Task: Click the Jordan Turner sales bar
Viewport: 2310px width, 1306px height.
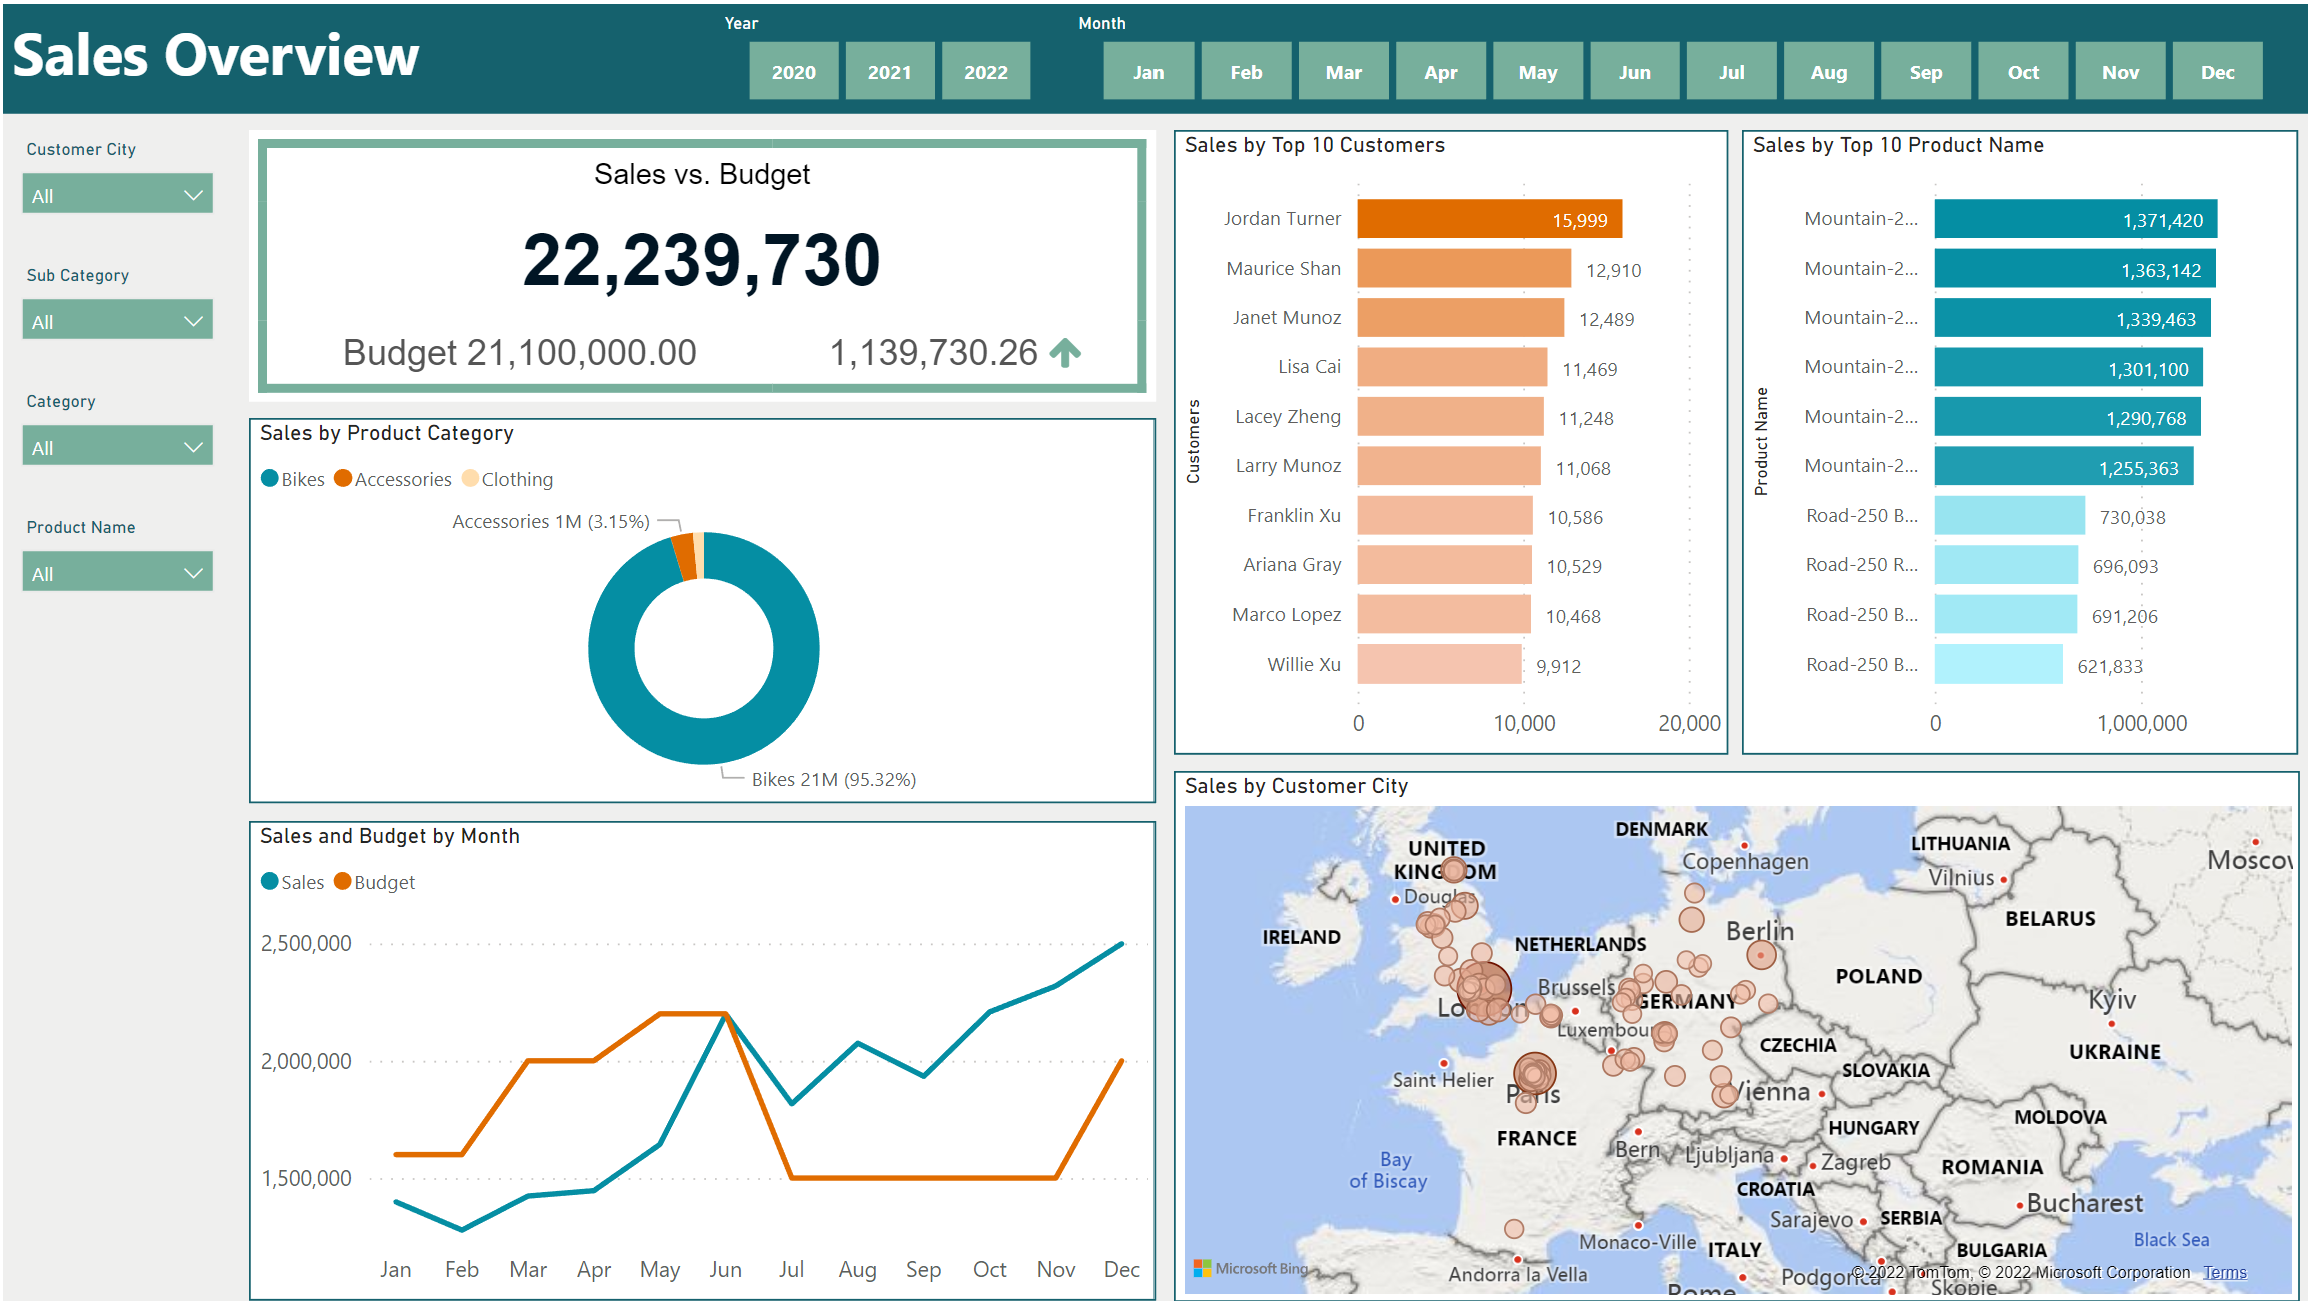Action: click(1489, 218)
